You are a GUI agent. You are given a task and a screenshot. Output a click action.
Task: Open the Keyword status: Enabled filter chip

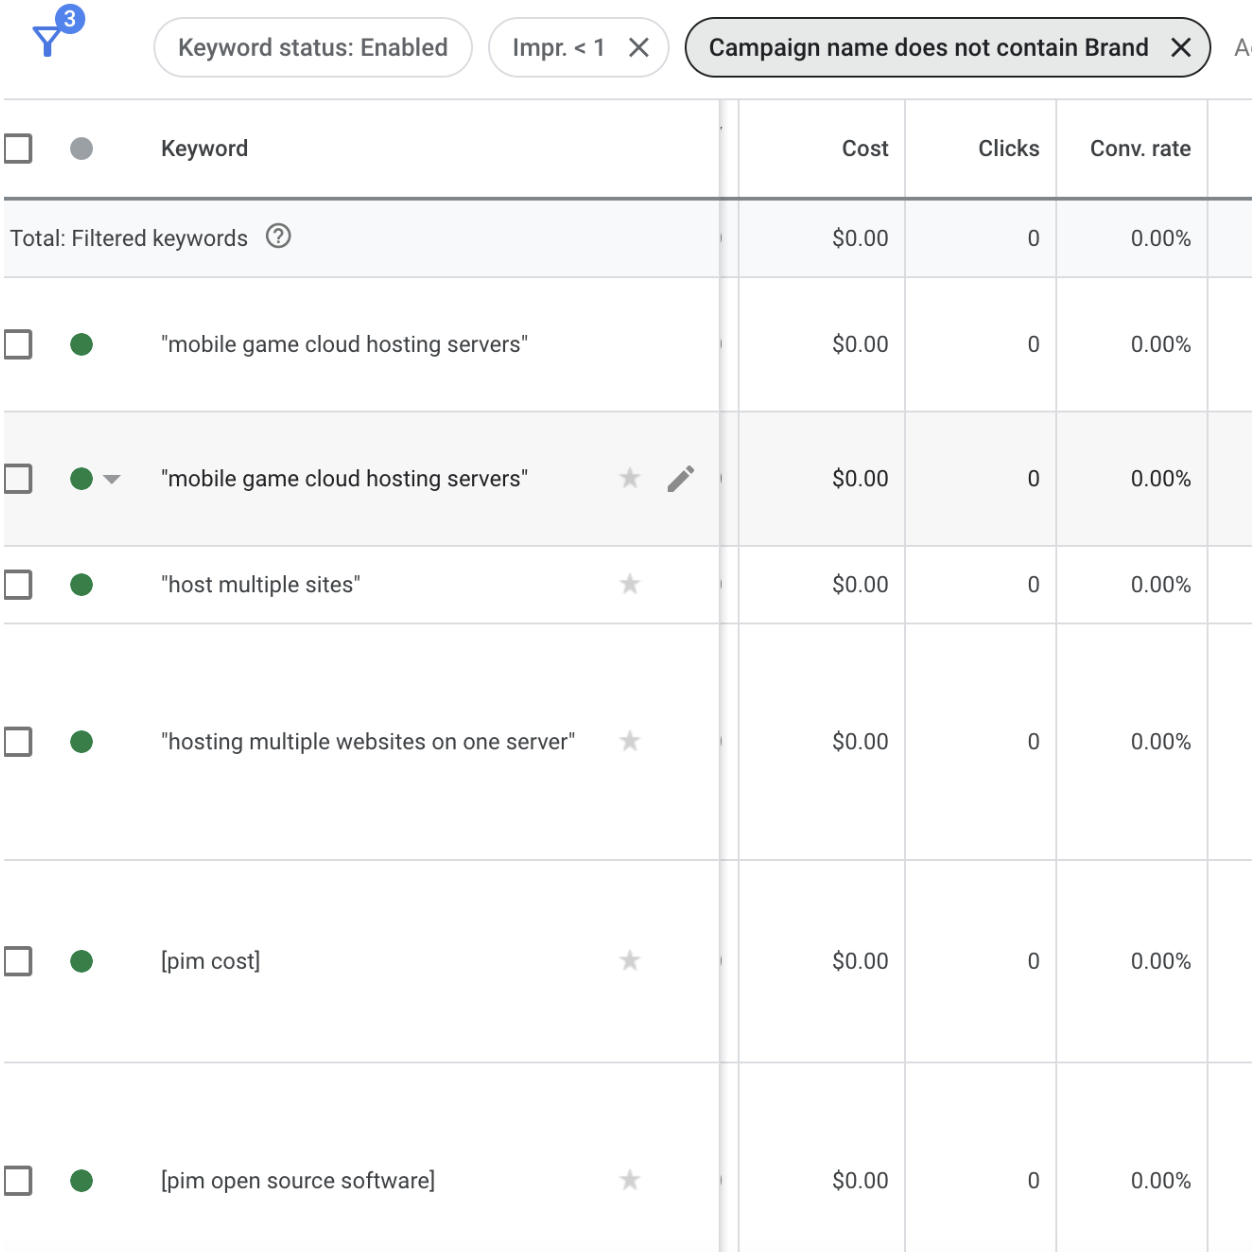pyautogui.click(x=312, y=48)
